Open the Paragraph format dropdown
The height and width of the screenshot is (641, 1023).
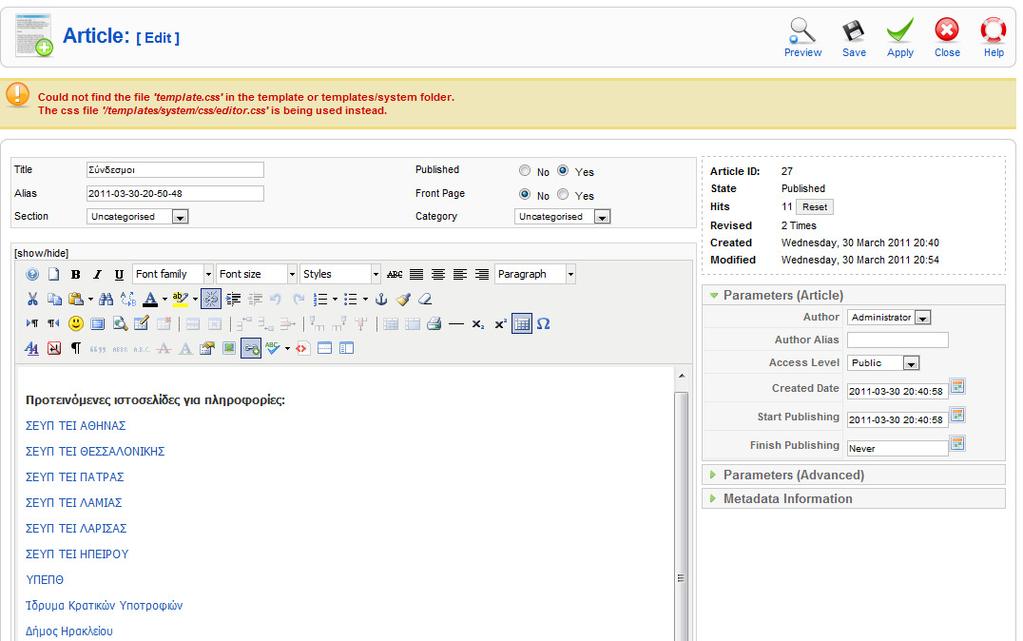pos(535,274)
